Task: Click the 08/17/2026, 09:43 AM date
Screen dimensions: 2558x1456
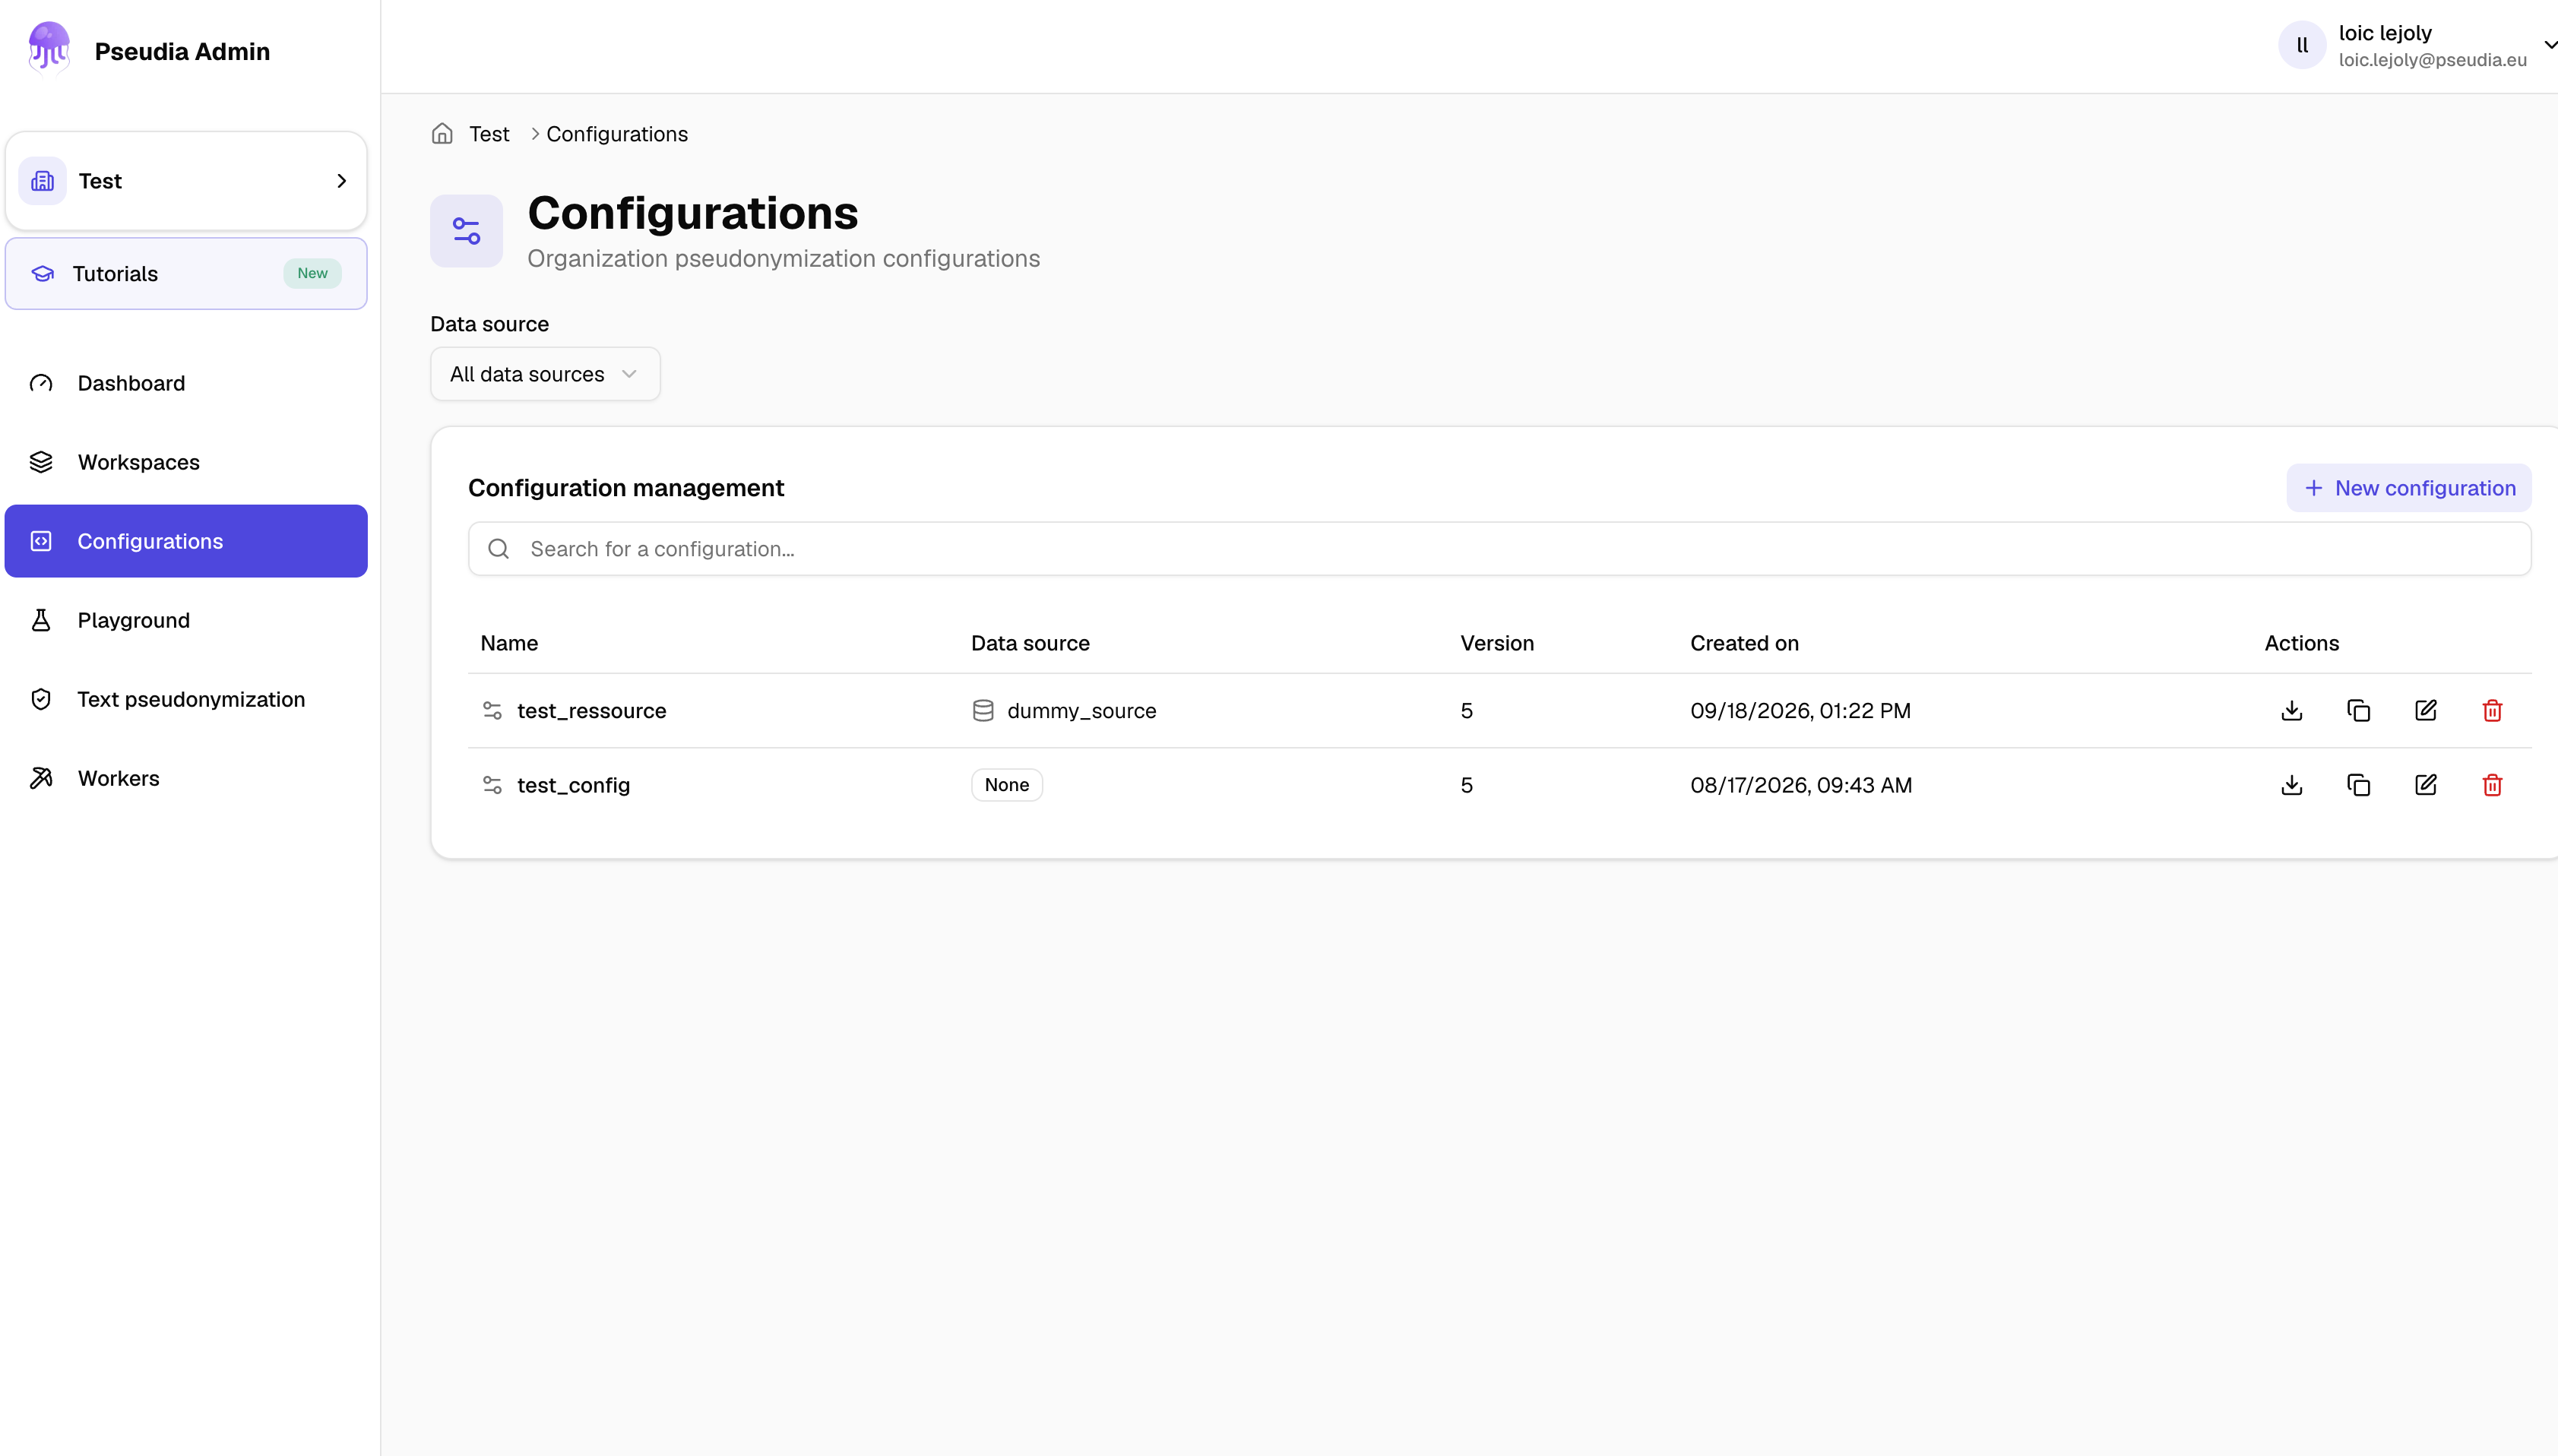Action: (x=1801, y=786)
